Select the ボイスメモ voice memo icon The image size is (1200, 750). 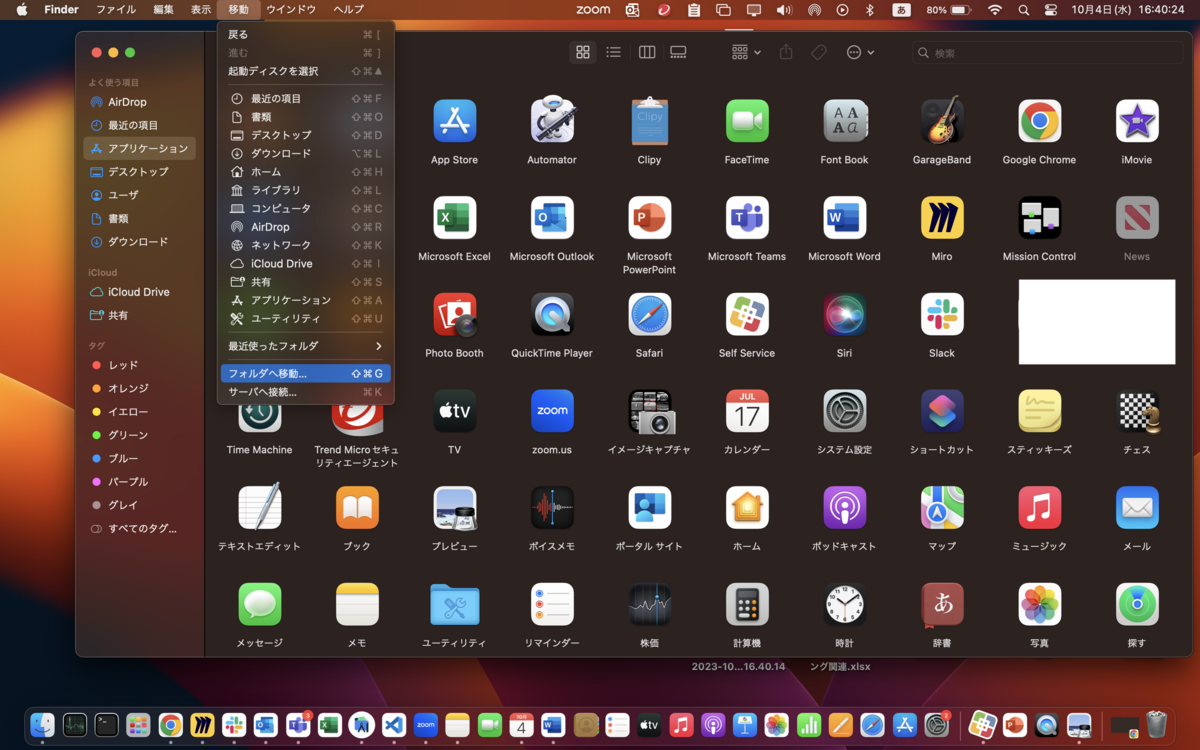point(552,508)
